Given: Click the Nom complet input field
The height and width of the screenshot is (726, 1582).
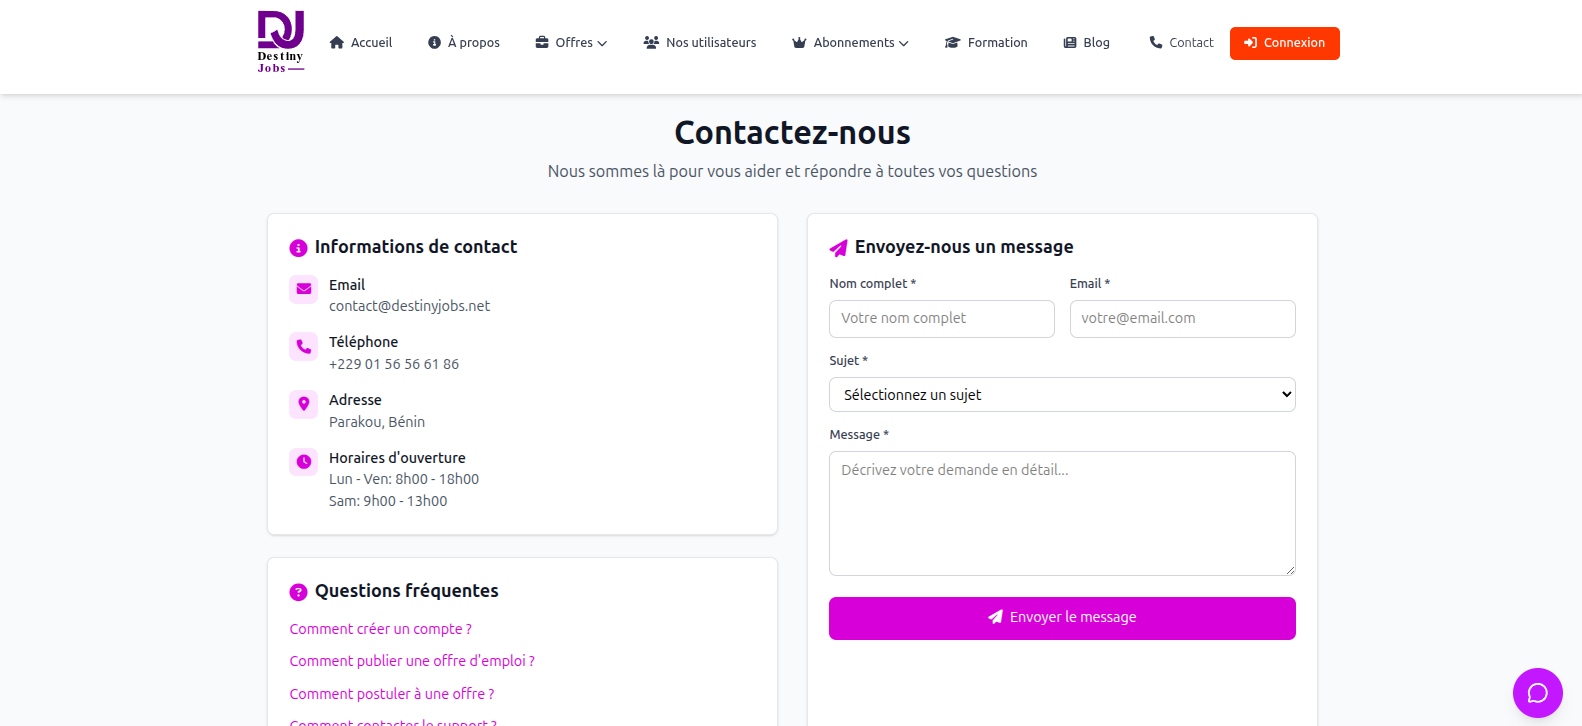Looking at the screenshot, I should (942, 319).
